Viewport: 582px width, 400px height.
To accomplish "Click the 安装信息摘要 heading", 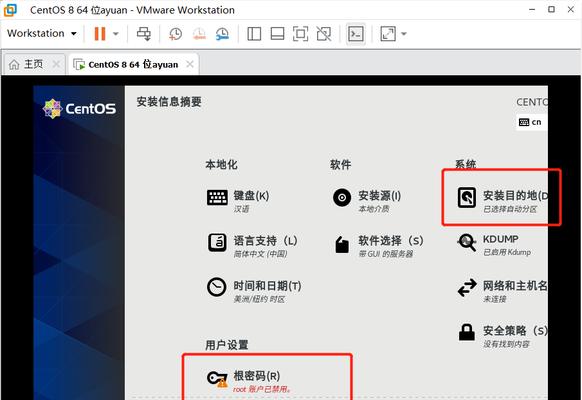I will 169,102.
